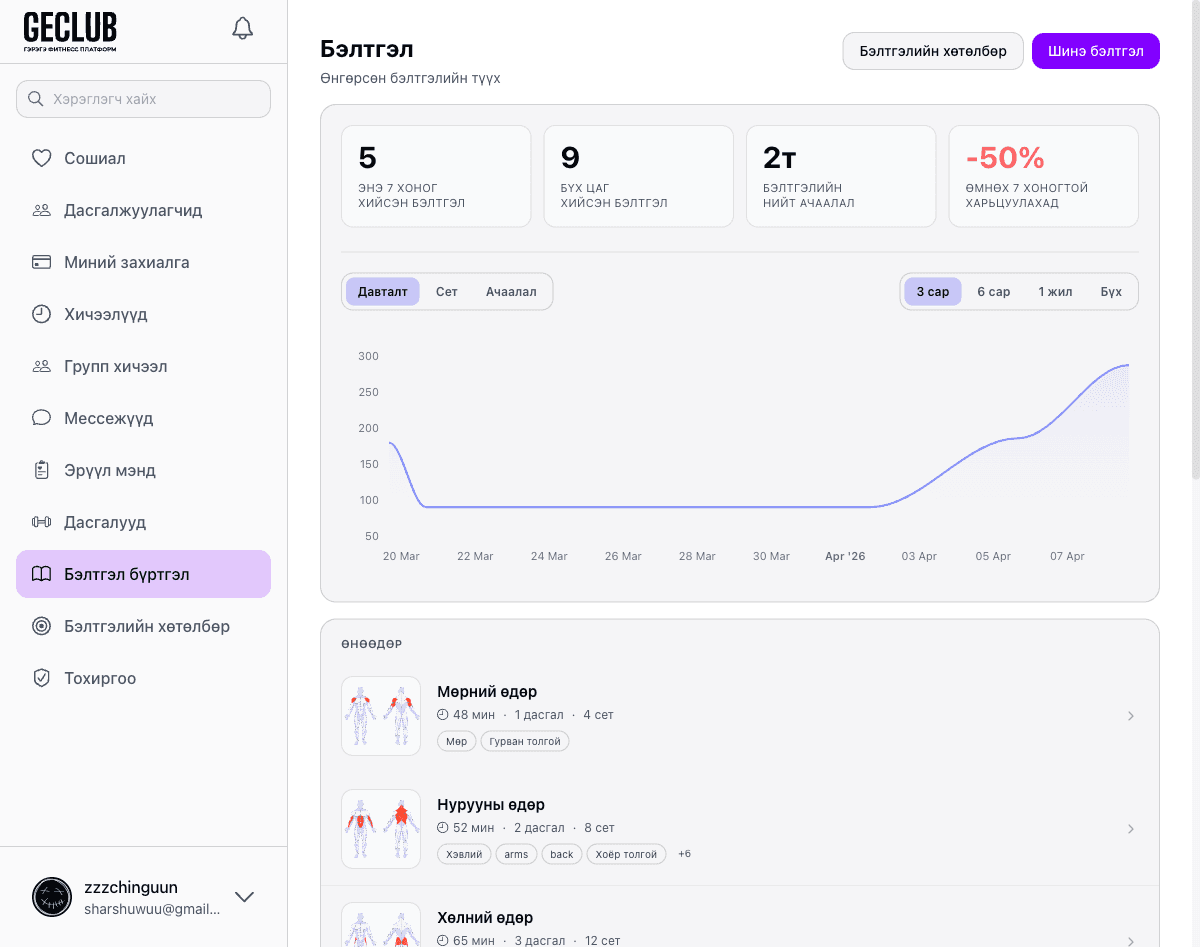Open Групп хичээл in sidebar
The width and height of the screenshot is (1200, 947).
115,366
